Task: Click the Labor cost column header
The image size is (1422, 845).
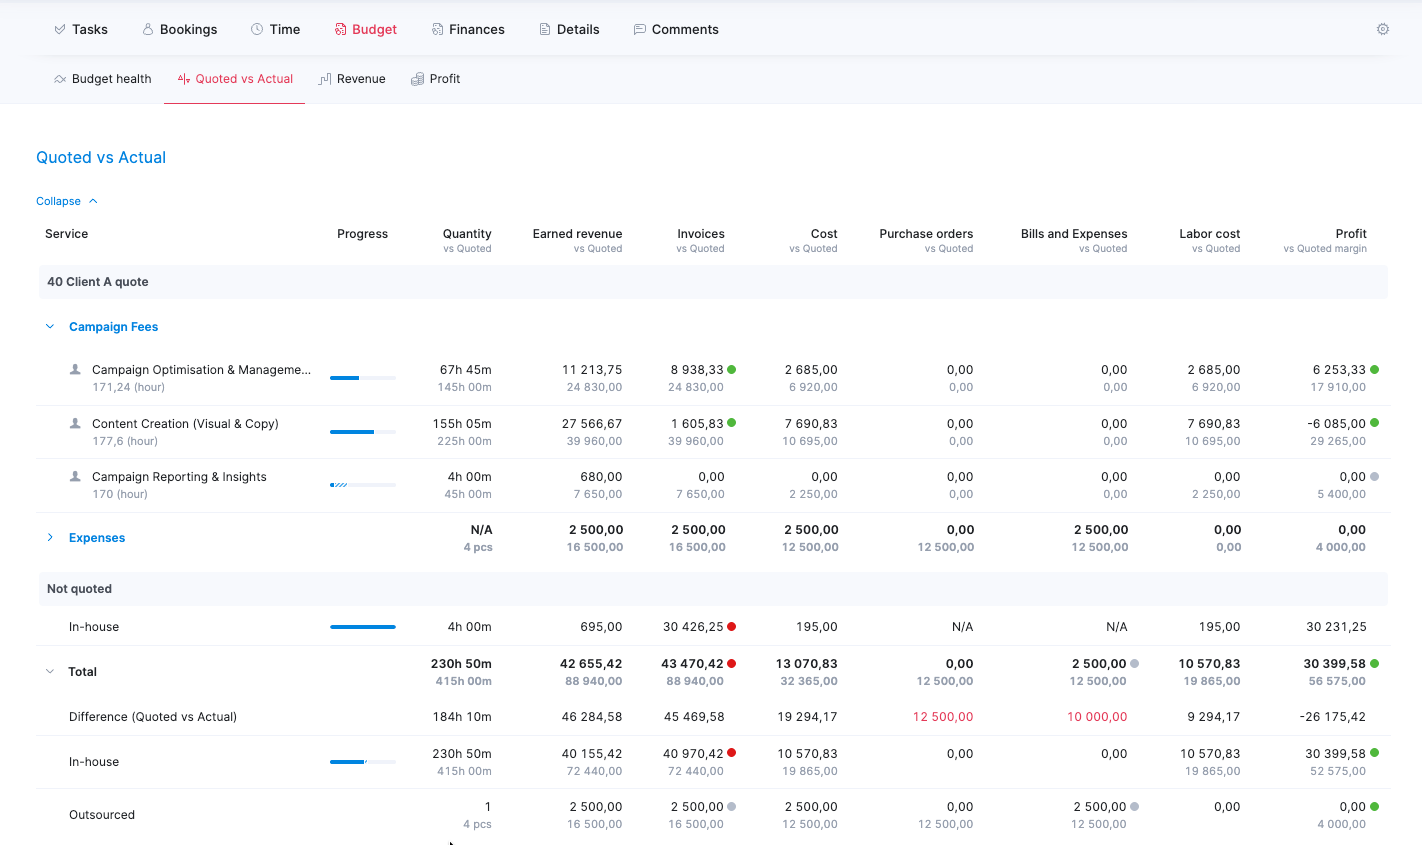Action: point(1209,234)
